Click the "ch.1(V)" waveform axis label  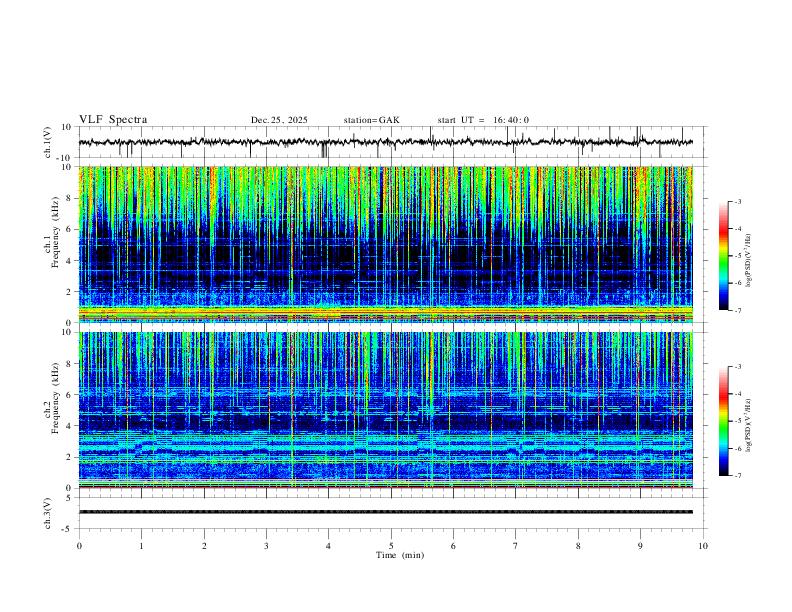(x=48, y=142)
